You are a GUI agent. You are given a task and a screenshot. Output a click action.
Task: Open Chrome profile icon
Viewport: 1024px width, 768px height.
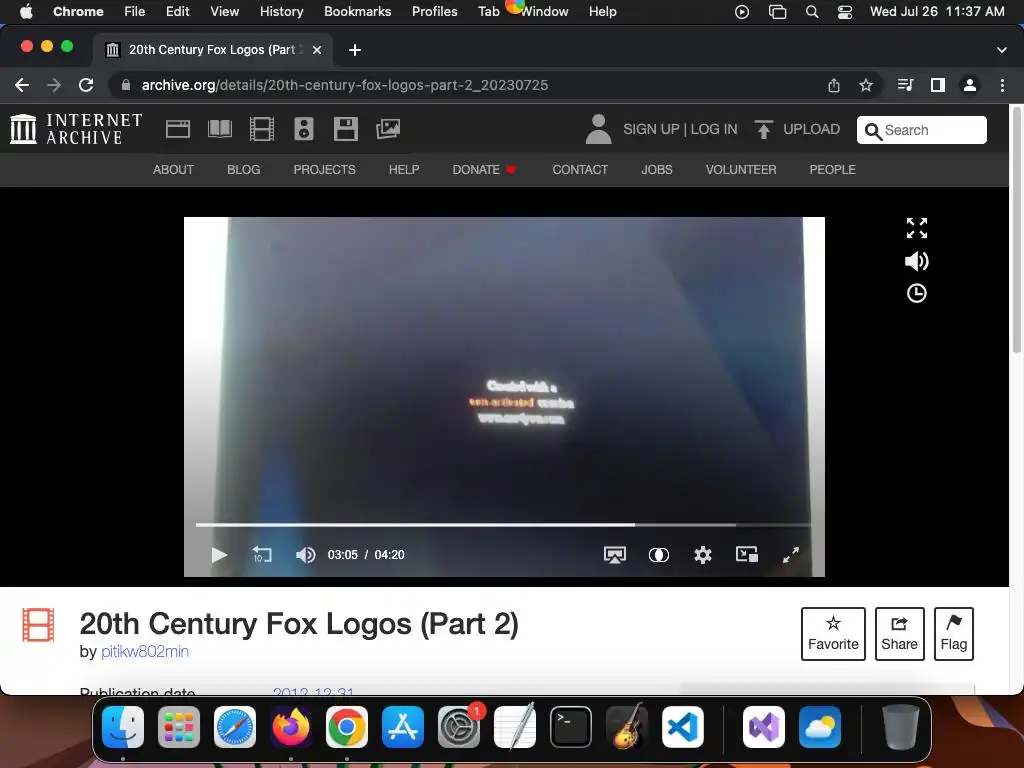(970, 85)
